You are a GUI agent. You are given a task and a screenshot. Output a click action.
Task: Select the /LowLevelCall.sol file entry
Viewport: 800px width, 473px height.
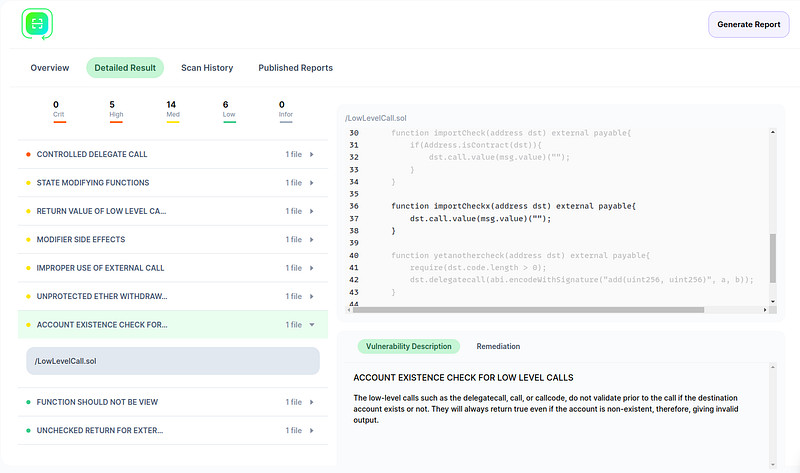coord(172,361)
